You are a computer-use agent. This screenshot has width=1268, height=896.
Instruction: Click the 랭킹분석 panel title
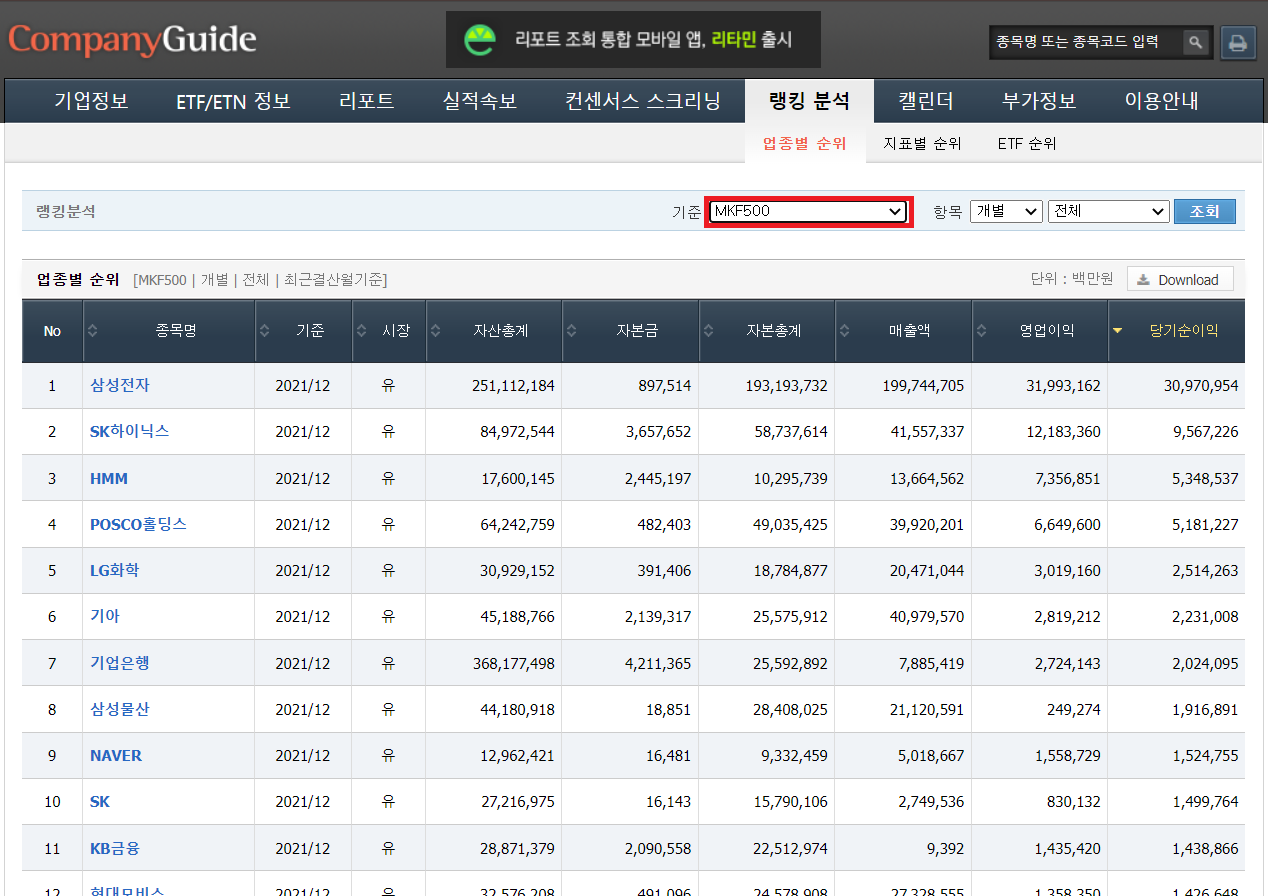(66, 211)
